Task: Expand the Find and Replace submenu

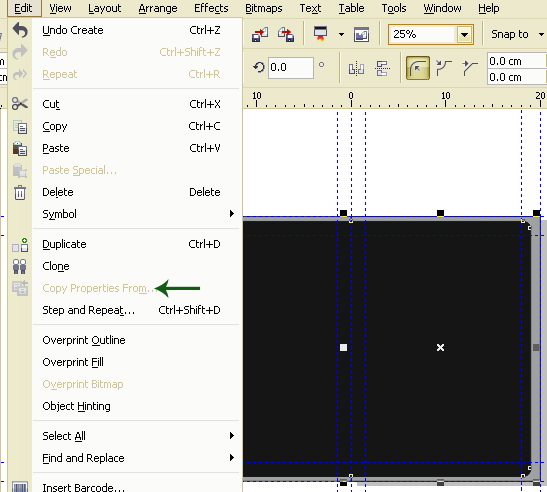Action: tap(232, 457)
